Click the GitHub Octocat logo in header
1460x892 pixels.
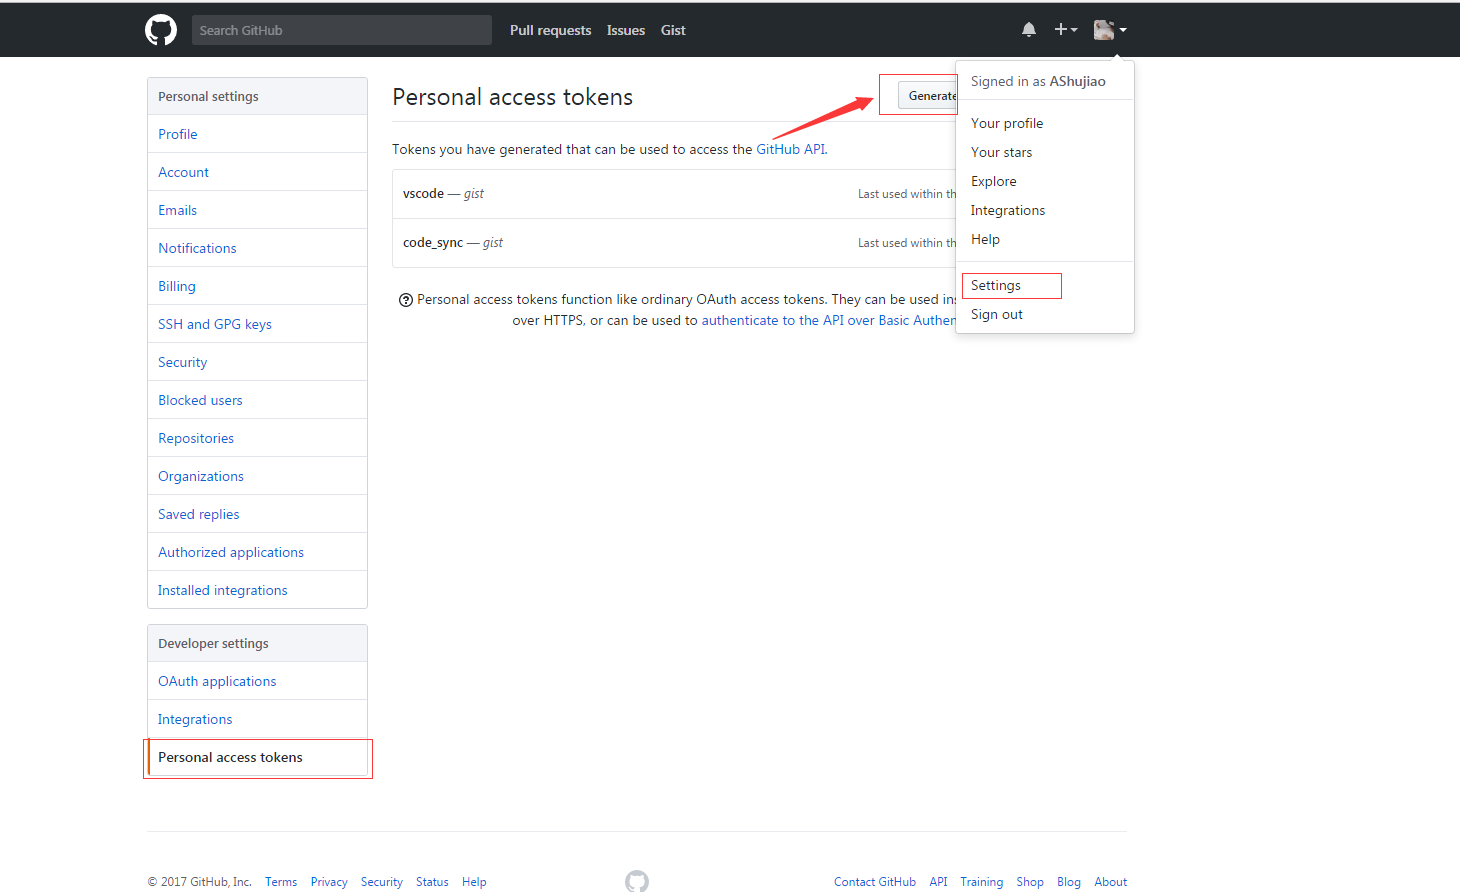[x=161, y=30]
